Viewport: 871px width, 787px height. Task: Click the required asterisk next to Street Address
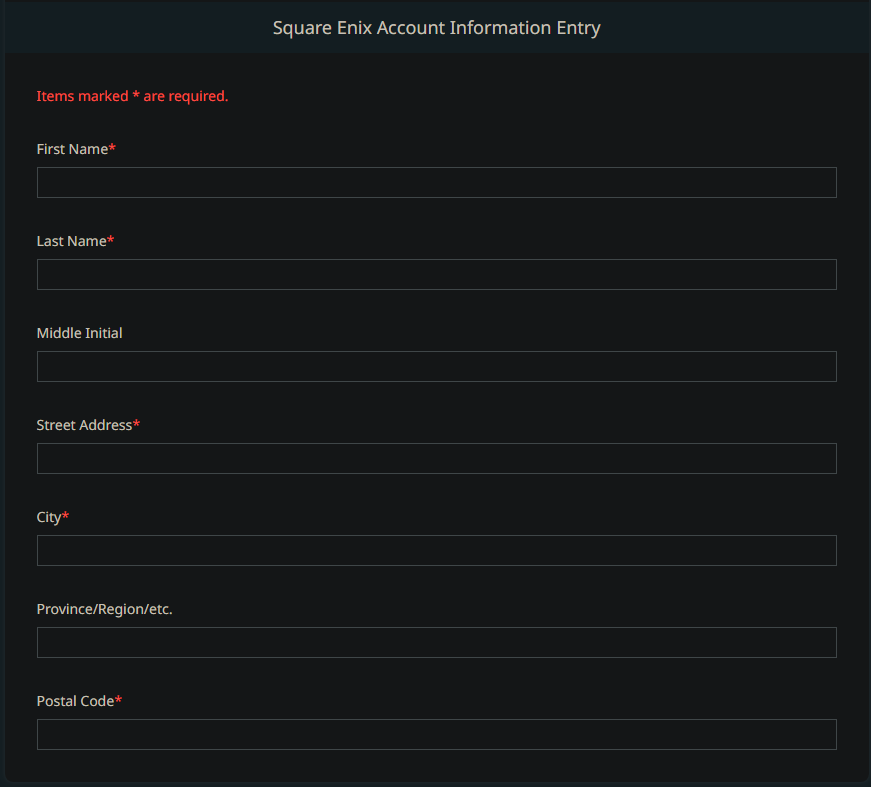(137, 424)
